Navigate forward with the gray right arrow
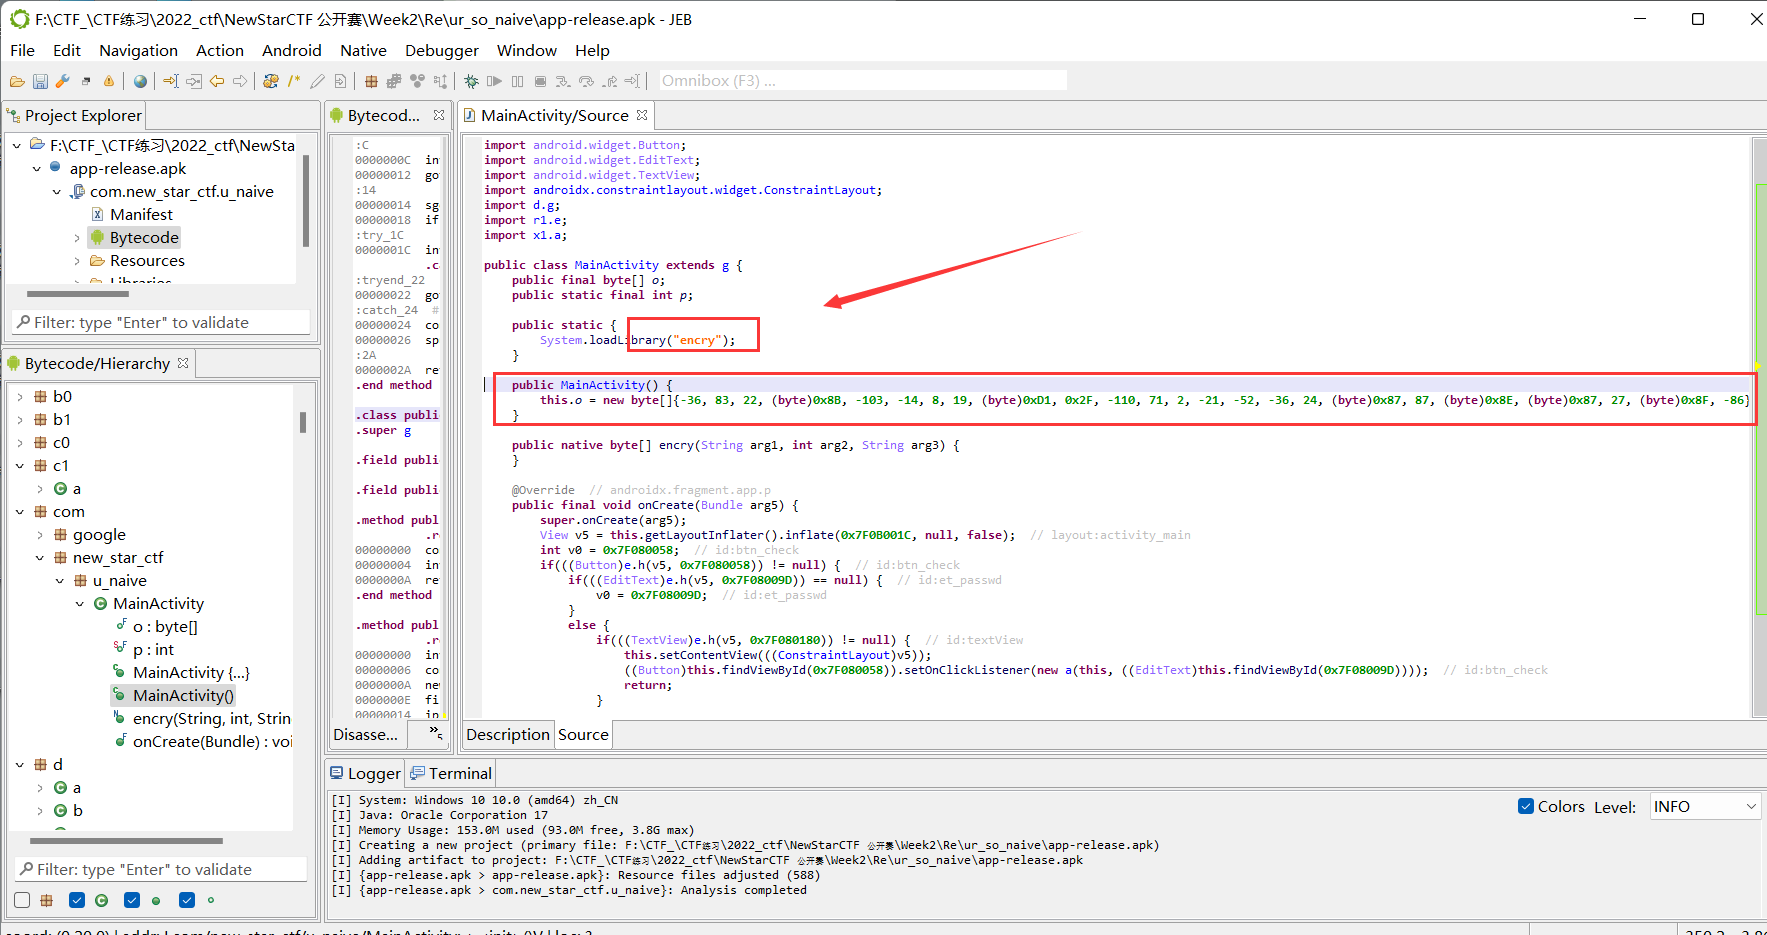1767x935 pixels. (x=240, y=81)
